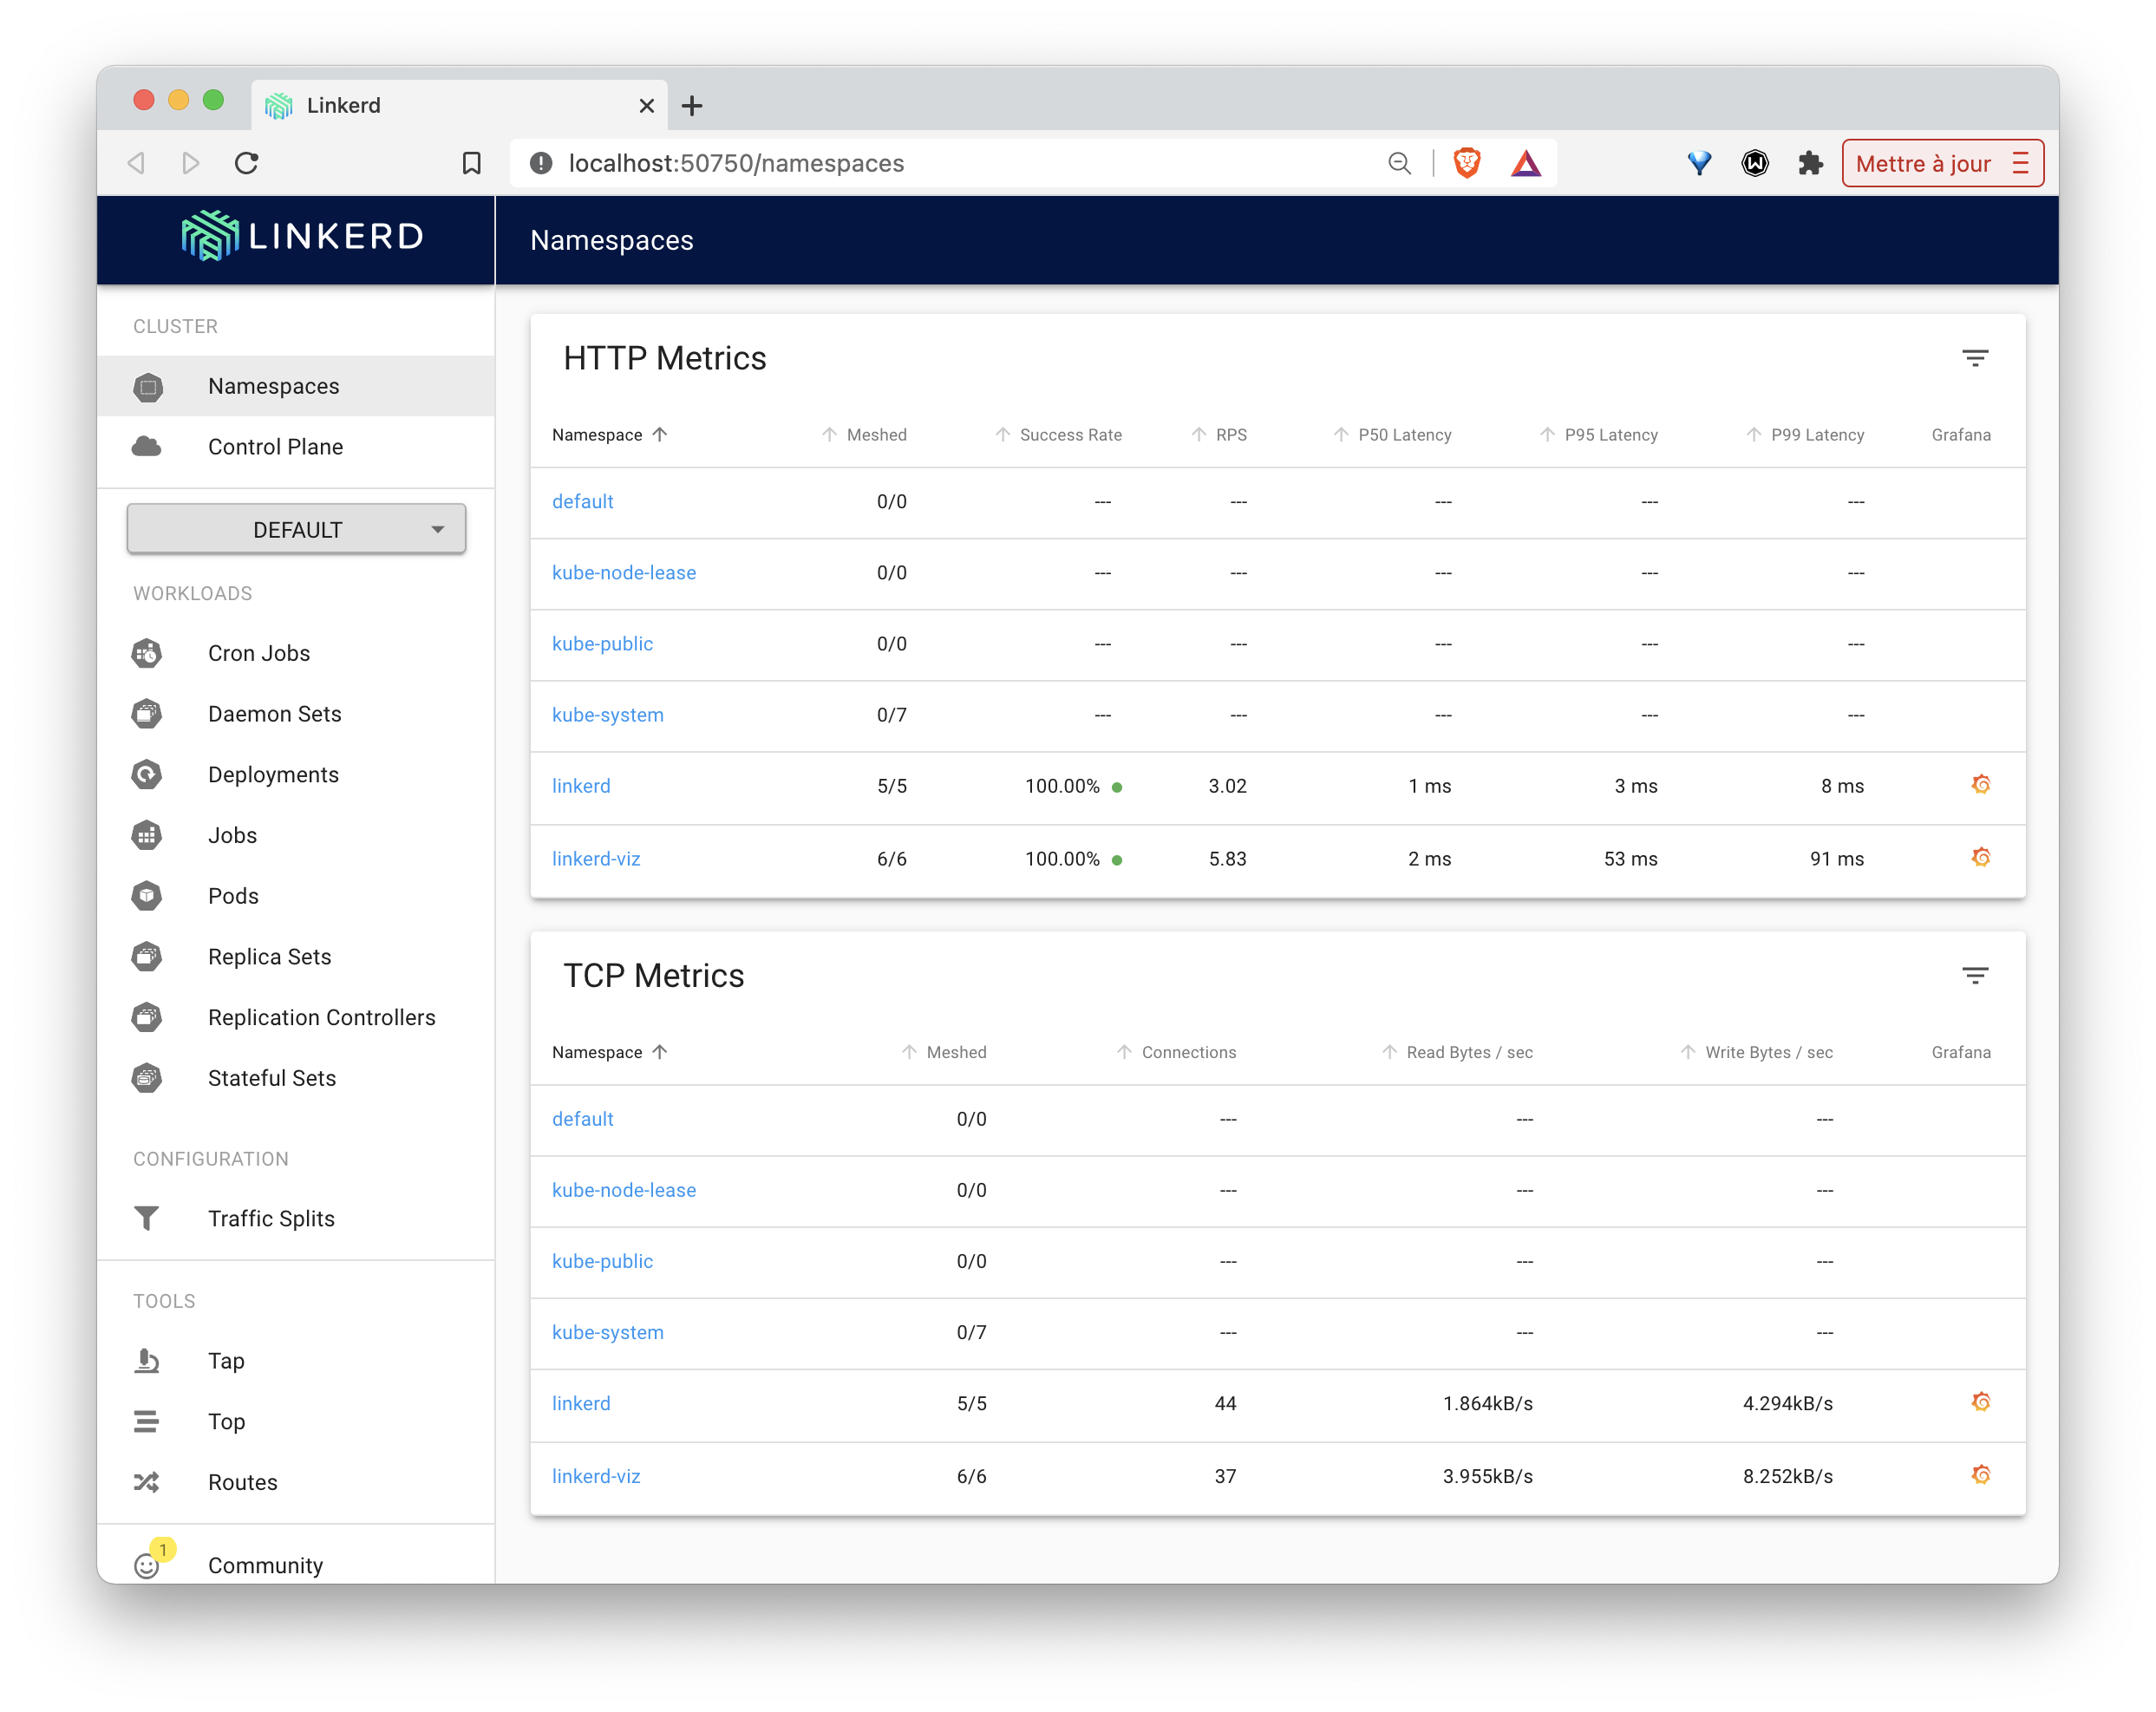This screenshot has width=2156, height=1712.
Task: Sort TCP Metrics by Connections column
Action: (x=1176, y=1052)
